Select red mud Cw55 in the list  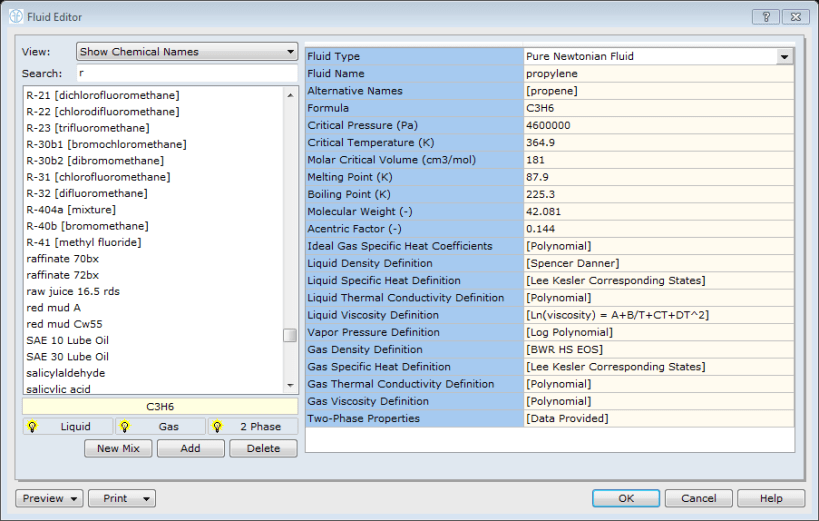pos(65,324)
